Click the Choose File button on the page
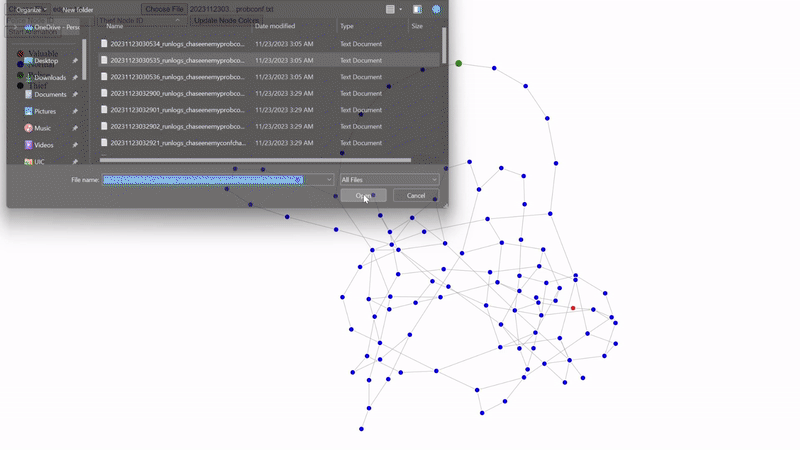 tap(164, 9)
